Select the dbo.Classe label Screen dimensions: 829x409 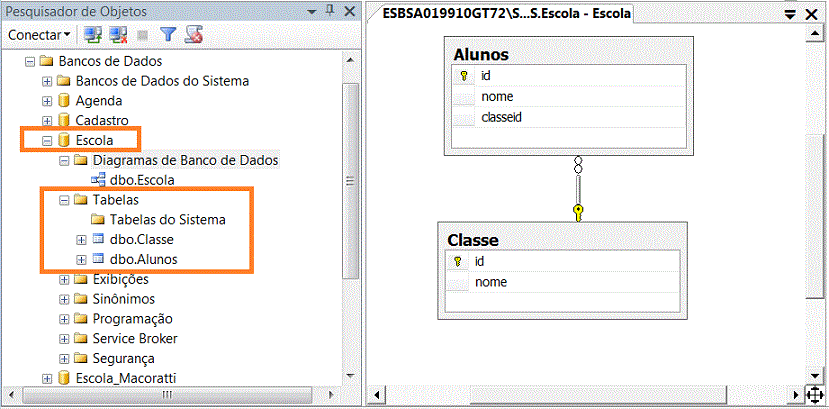point(142,240)
